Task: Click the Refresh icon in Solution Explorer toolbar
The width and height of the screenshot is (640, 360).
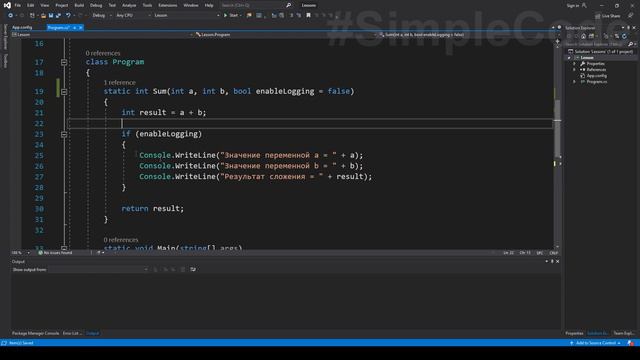Action: point(624,36)
